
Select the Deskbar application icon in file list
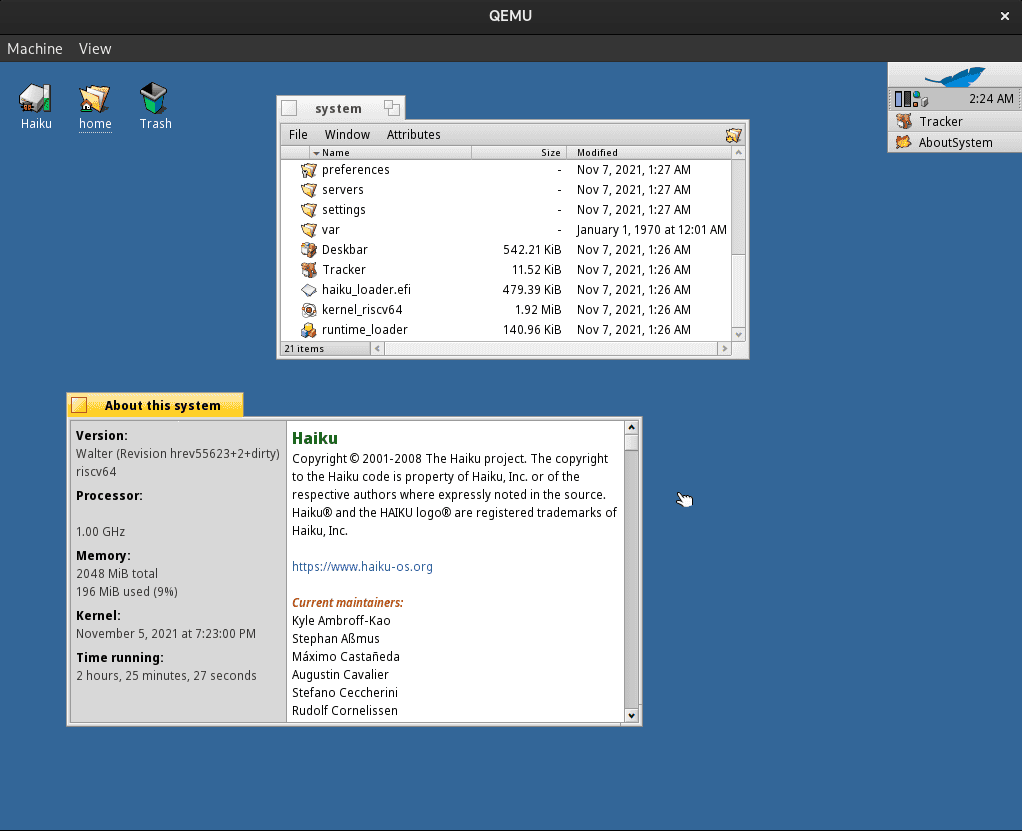[x=309, y=250]
